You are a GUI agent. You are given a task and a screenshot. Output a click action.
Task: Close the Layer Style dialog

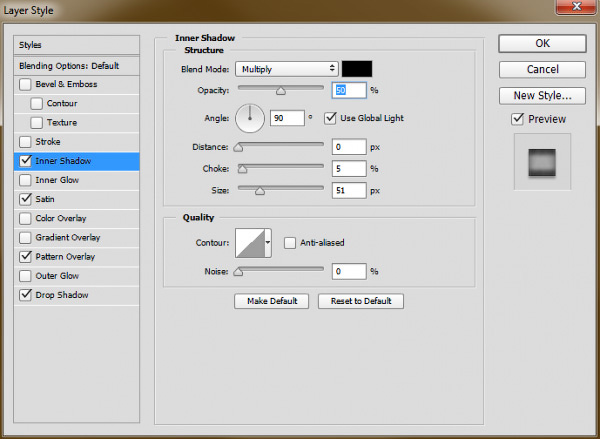576,7
